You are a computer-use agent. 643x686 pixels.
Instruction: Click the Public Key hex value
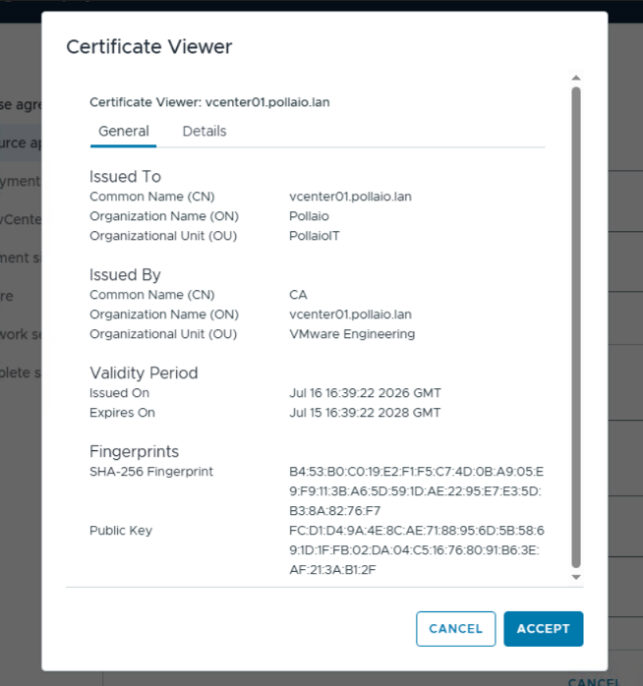pos(416,550)
